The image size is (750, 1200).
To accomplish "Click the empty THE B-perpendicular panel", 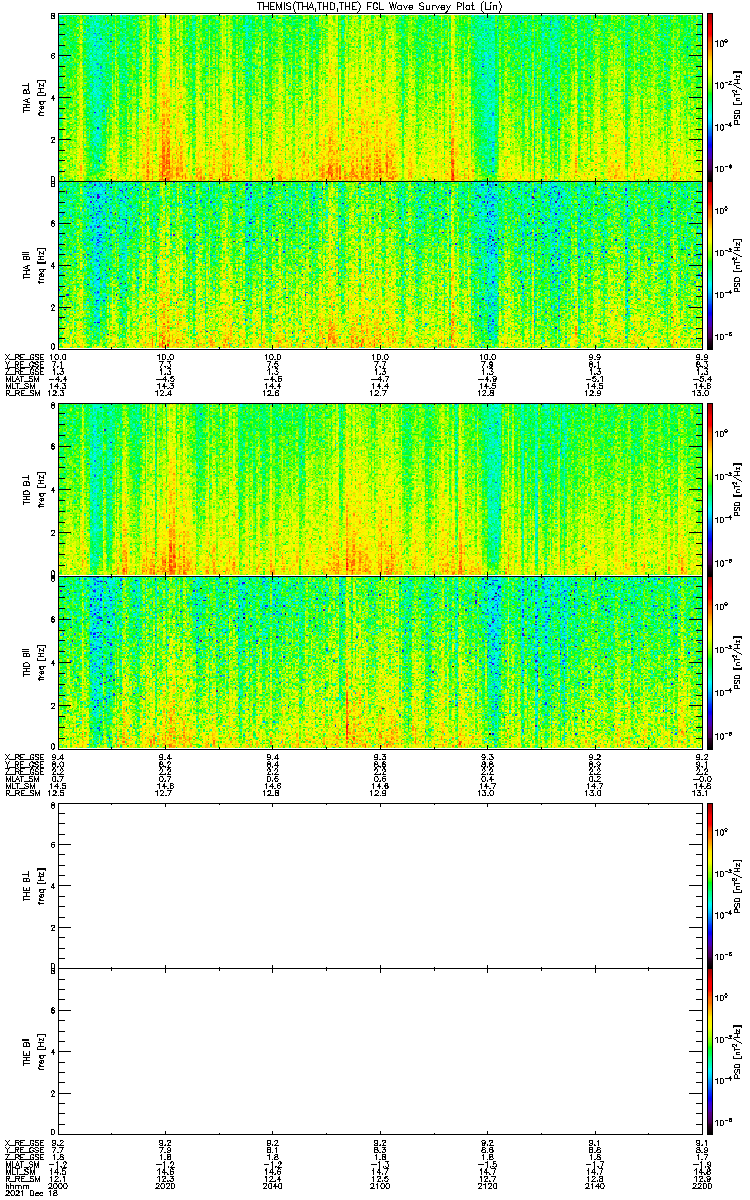I will [380, 884].
